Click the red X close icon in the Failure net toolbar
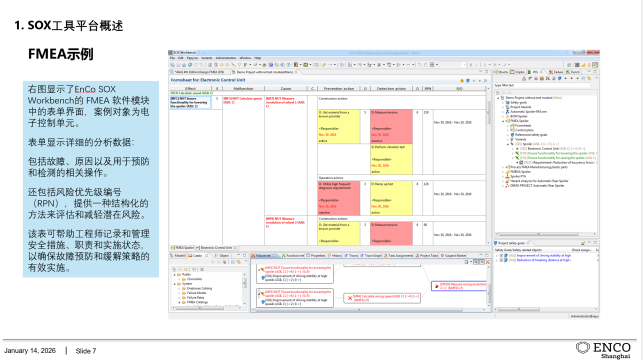 click(487, 262)
